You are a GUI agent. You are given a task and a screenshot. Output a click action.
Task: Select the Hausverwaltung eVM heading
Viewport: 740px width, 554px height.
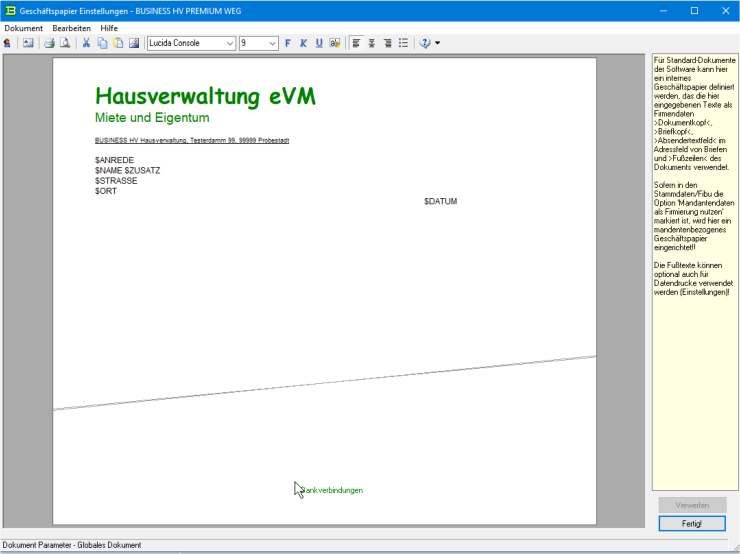pyautogui.click(x=205, y=96)
